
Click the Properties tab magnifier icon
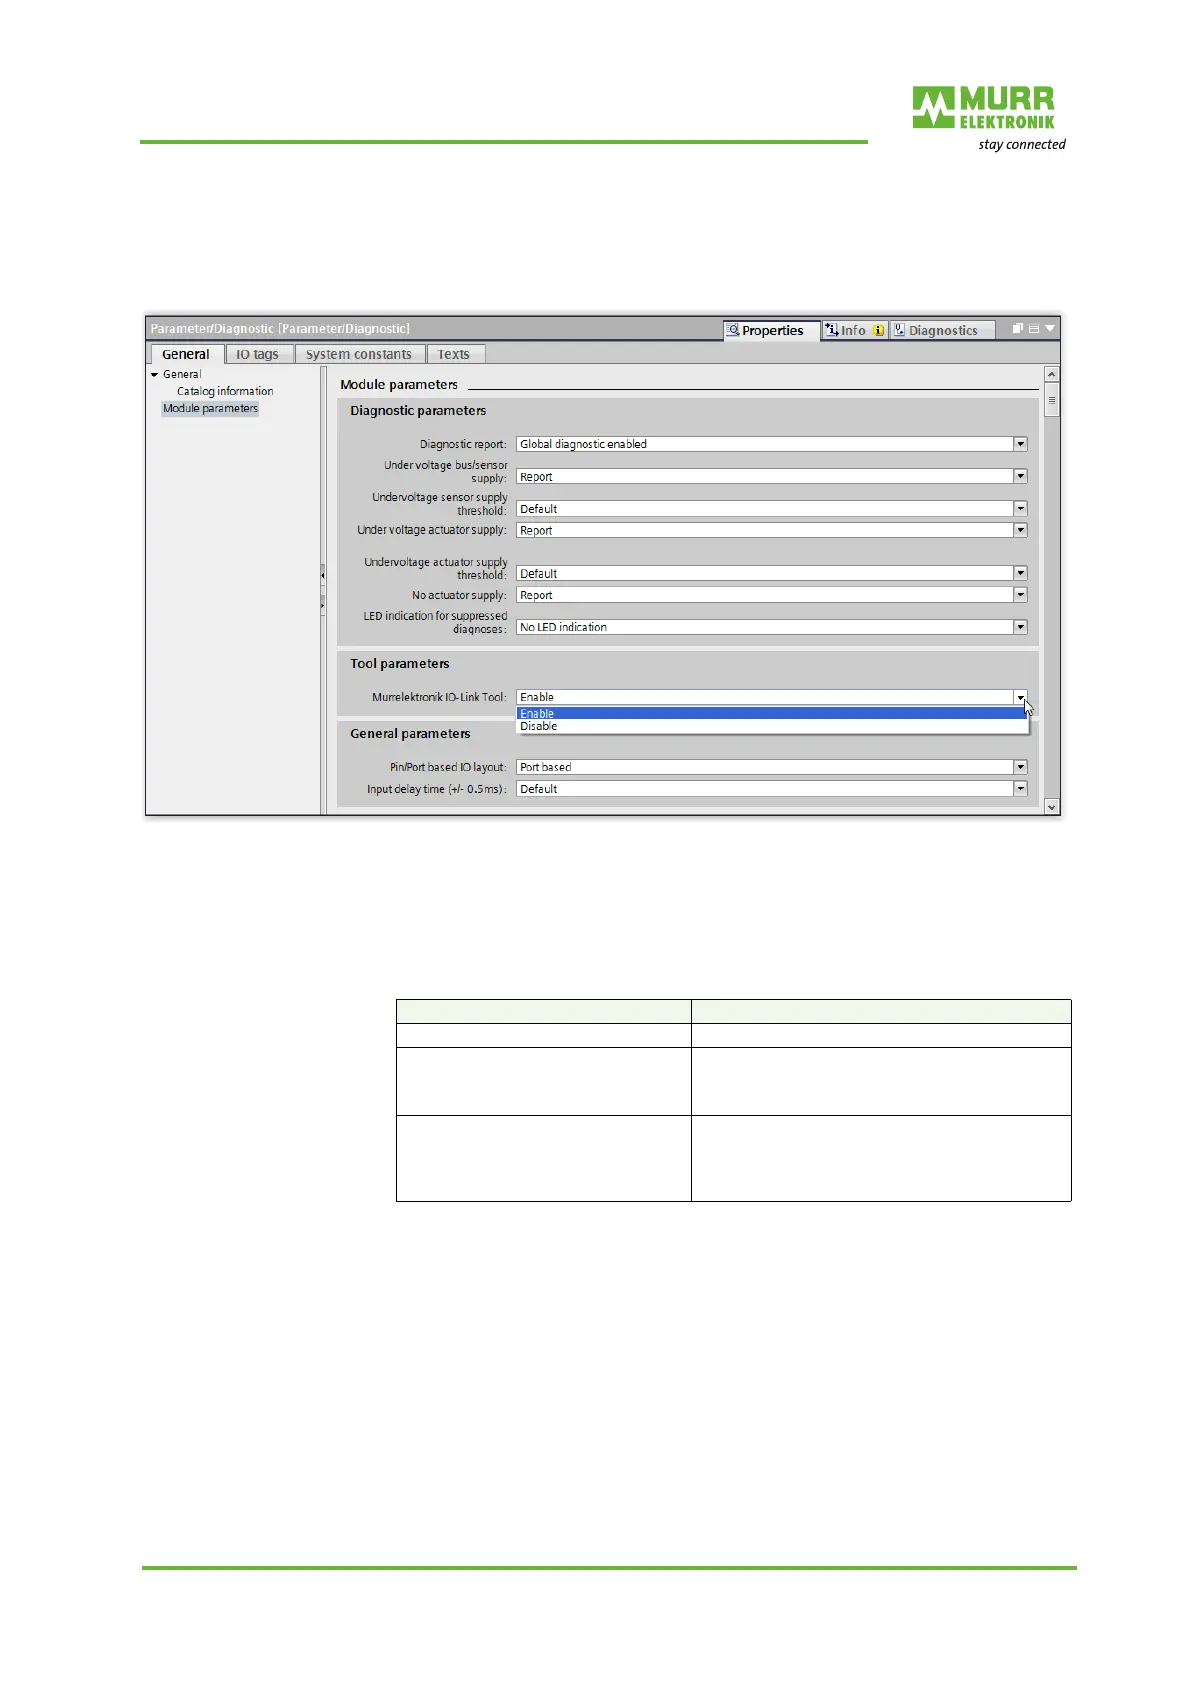[732, 329]
